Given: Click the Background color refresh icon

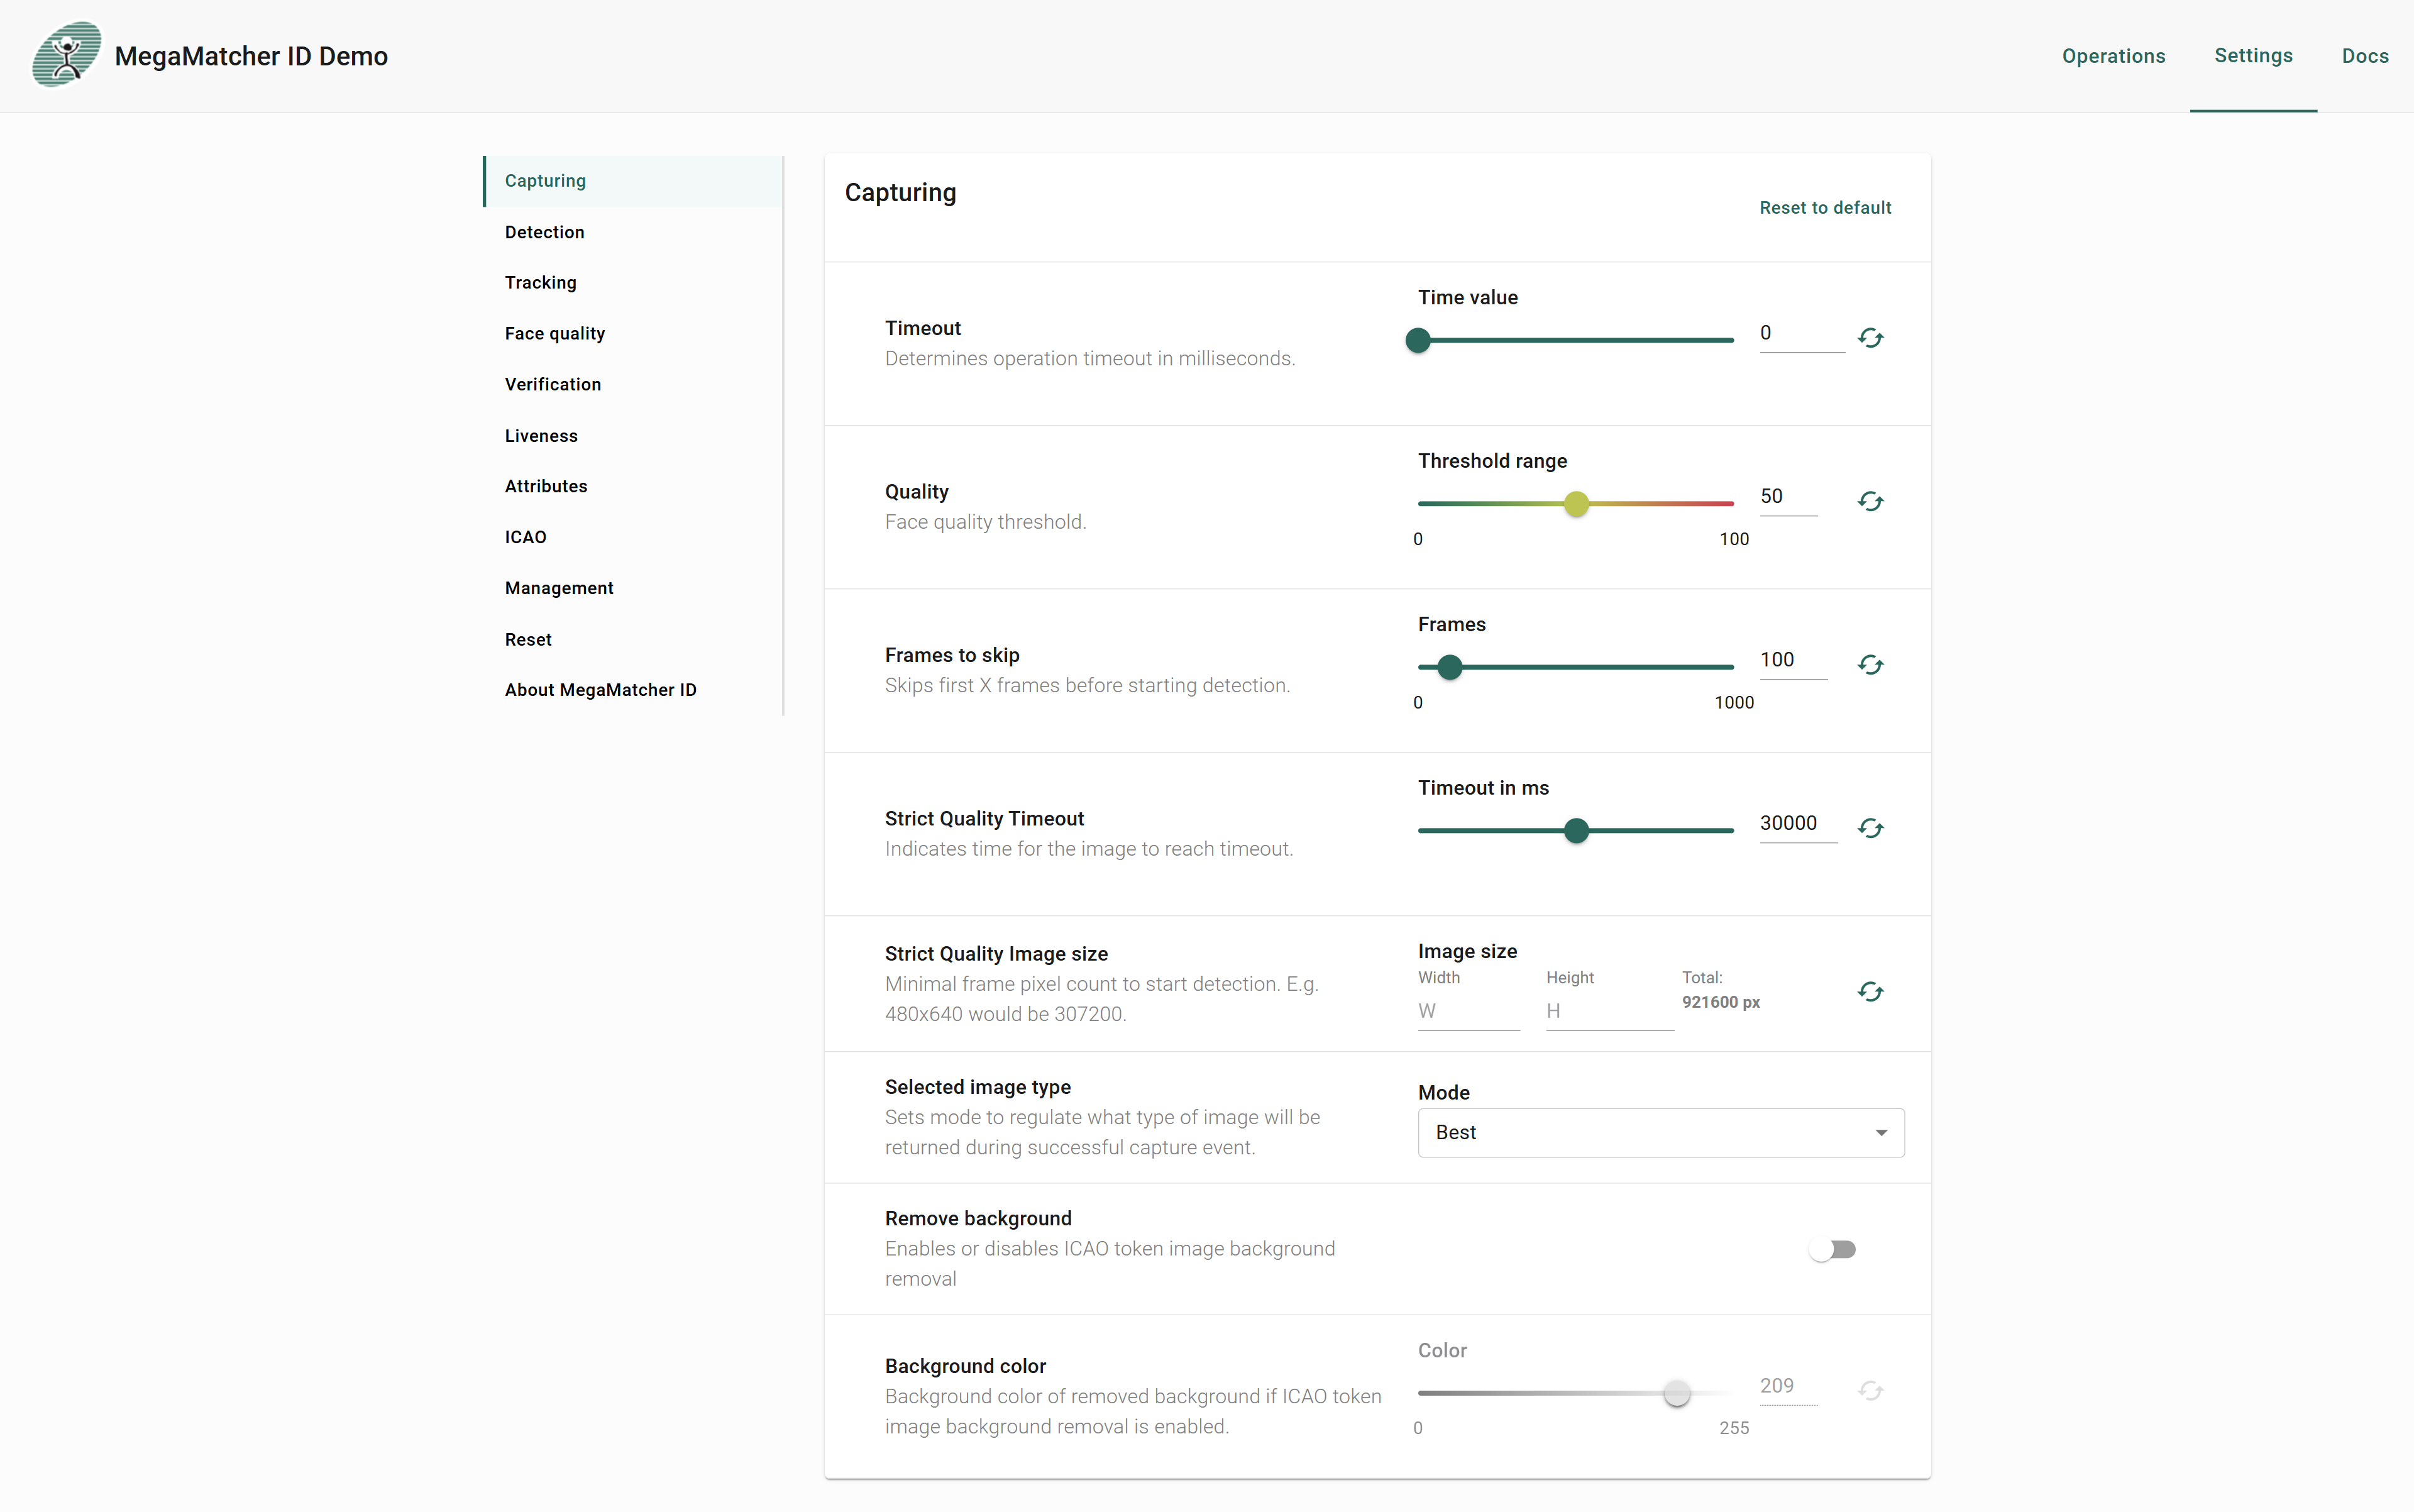Looking at the screenshot, I should click(1870, 1391).
